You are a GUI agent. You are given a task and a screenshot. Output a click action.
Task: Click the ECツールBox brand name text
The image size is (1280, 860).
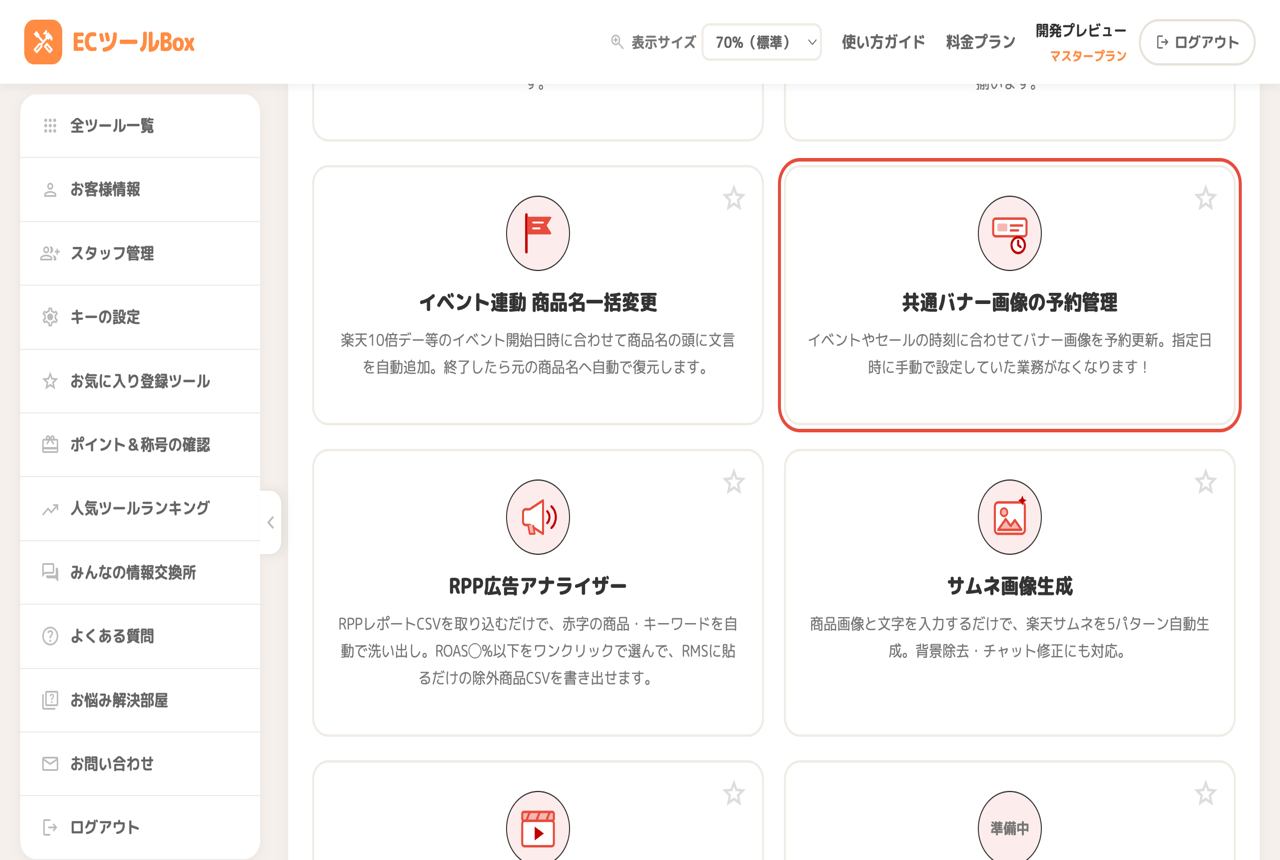click(133, 42)
